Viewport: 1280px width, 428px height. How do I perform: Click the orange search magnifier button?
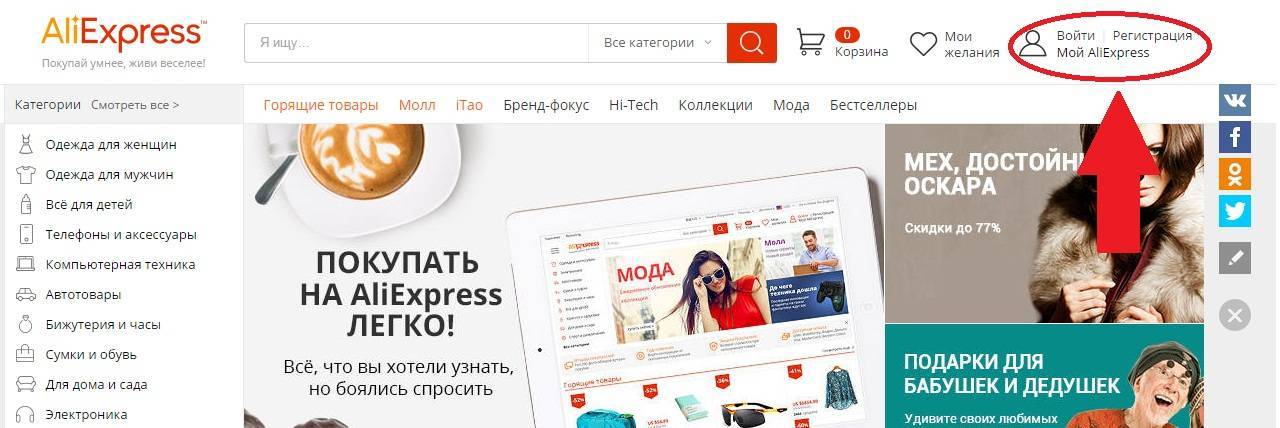[752, 43]
